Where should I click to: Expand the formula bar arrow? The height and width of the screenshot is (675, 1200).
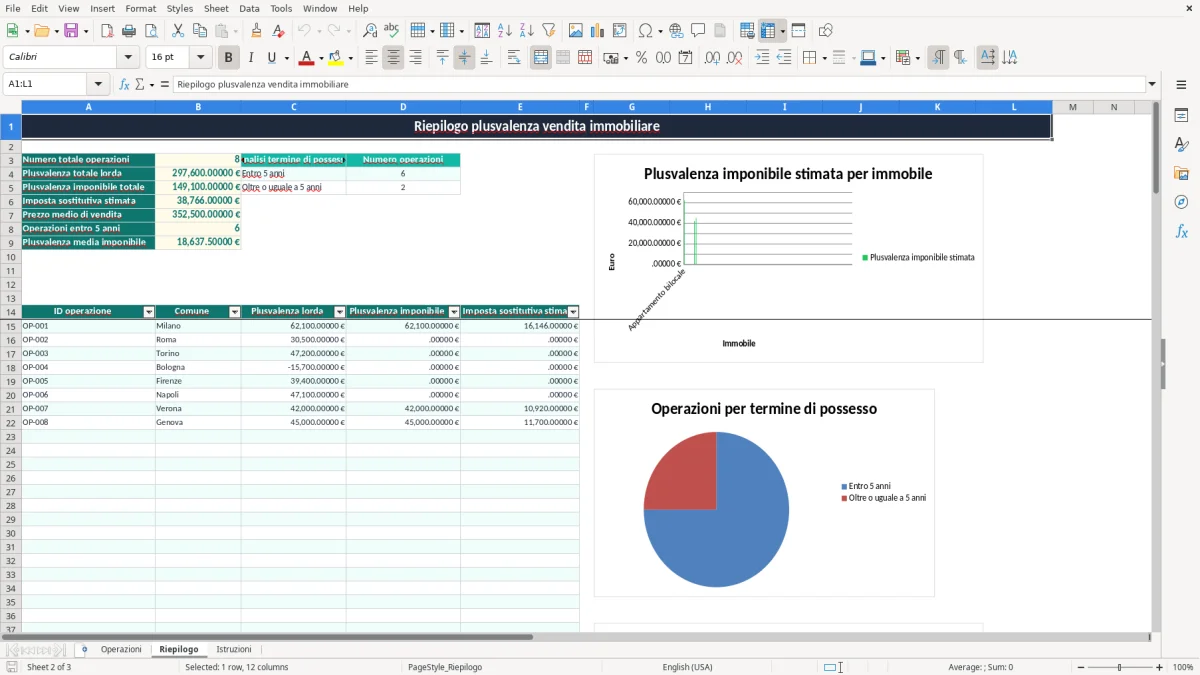coord(1152,84)
